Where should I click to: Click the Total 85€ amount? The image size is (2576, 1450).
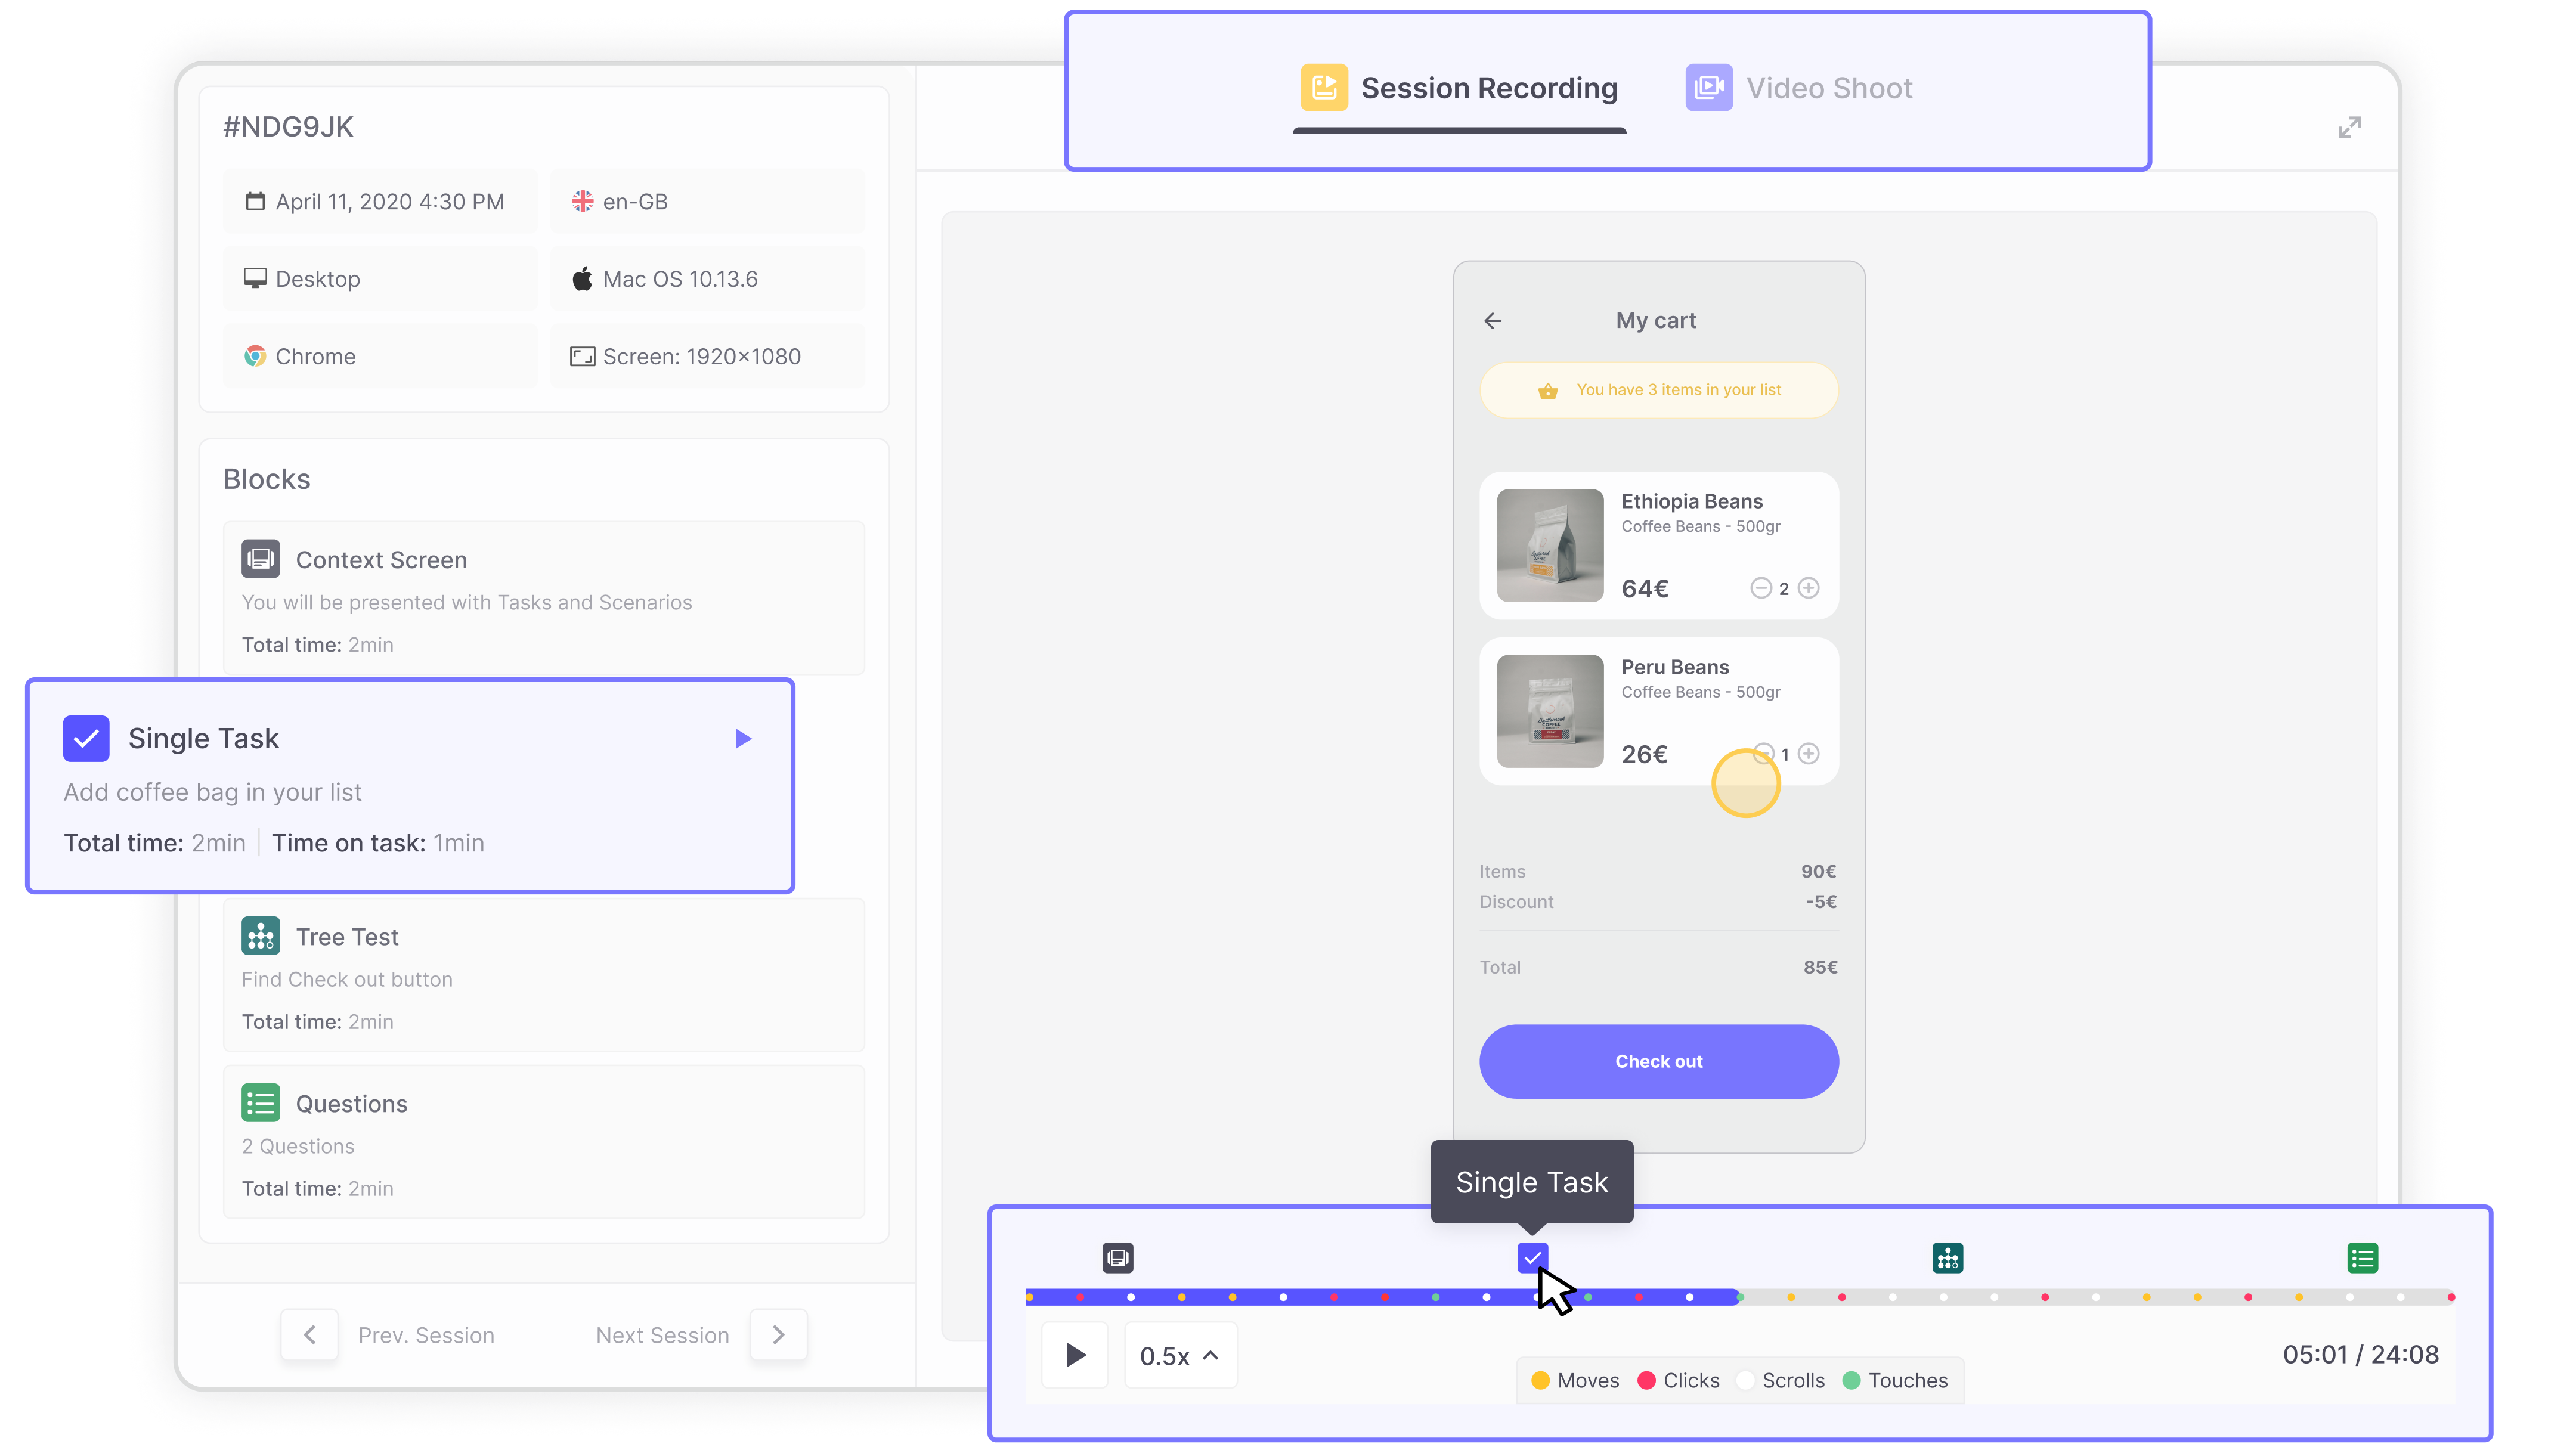click(1820, 967)
